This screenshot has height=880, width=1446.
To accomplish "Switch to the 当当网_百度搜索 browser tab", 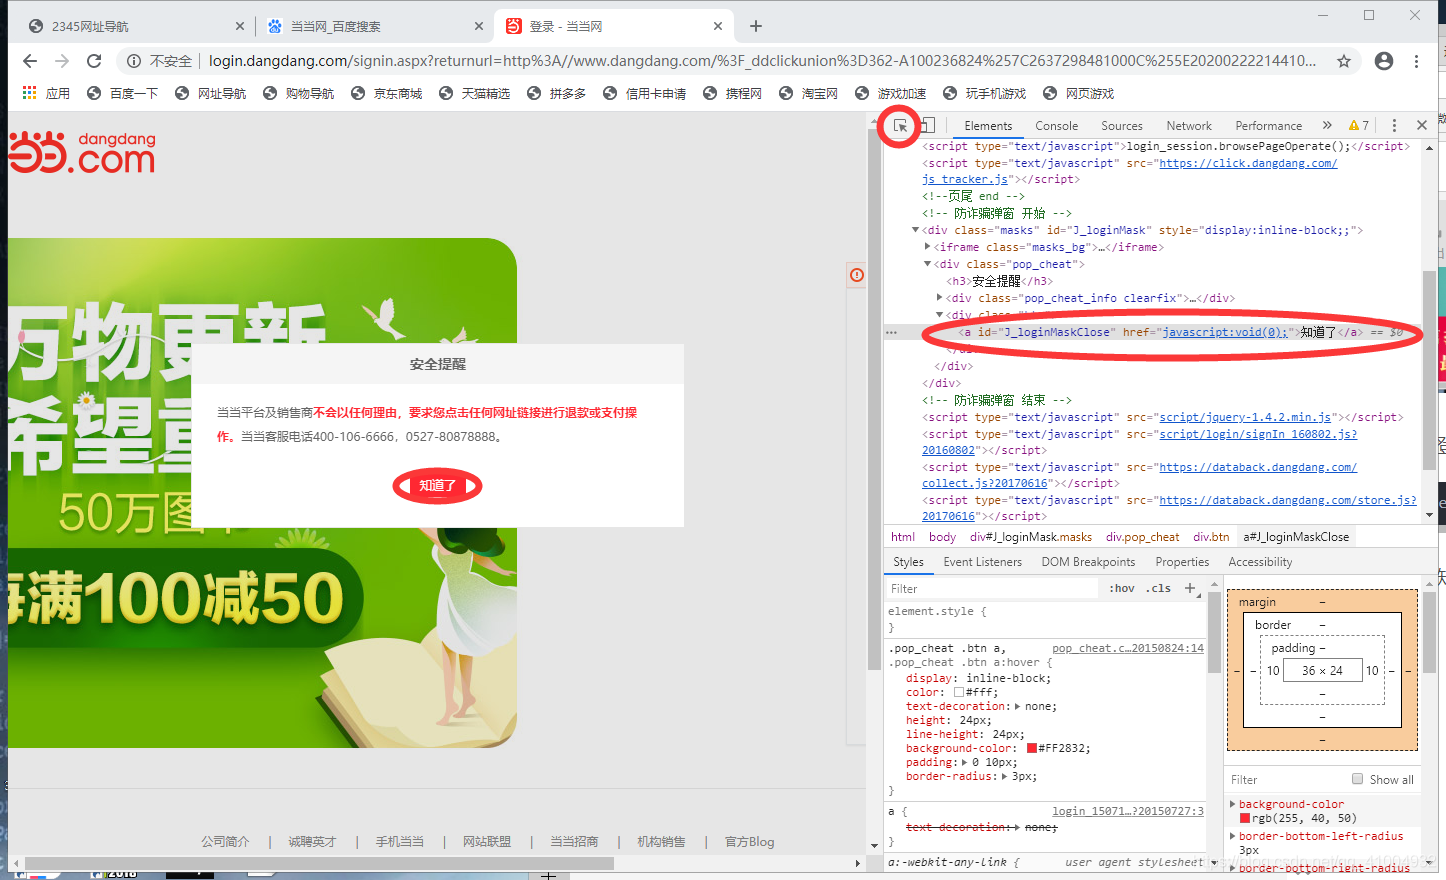I will point(374,26).
